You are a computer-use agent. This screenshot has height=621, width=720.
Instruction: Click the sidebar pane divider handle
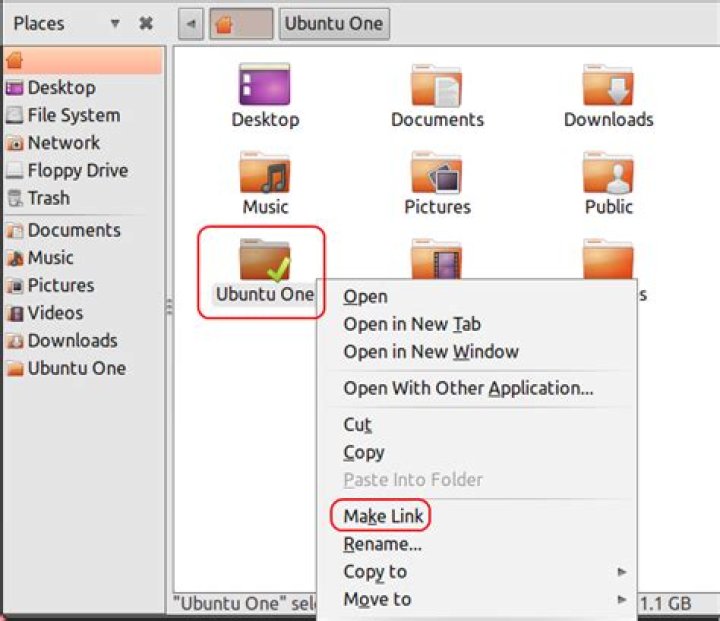169,306
